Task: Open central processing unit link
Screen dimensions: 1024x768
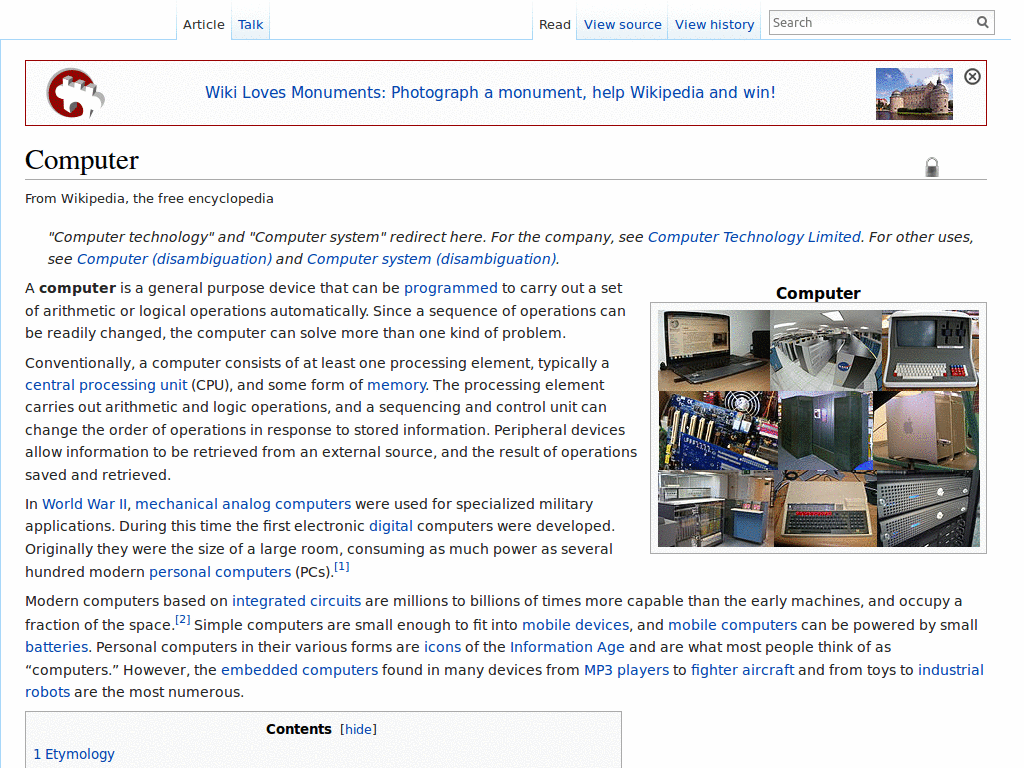Action: tap(106, 385)
